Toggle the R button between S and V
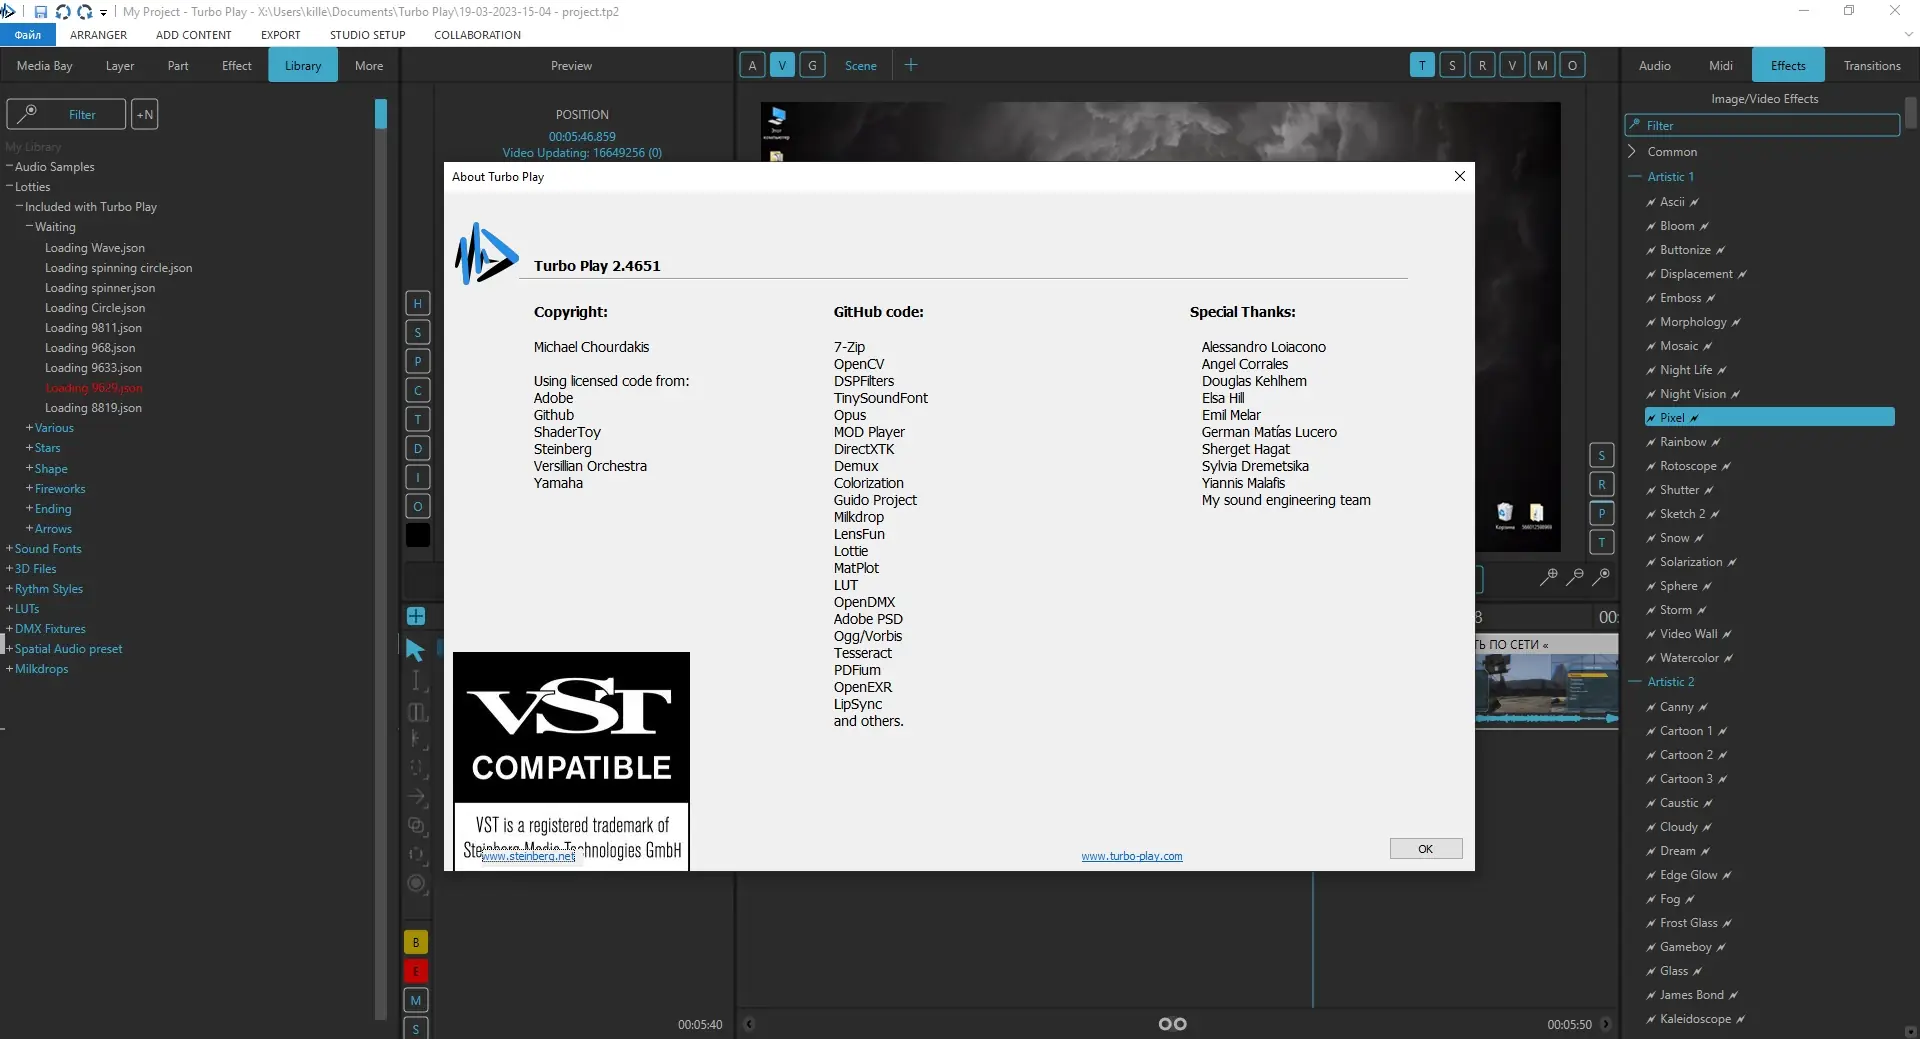The height and width of the screenshot is (1039, 1920). coord(1482,65)
